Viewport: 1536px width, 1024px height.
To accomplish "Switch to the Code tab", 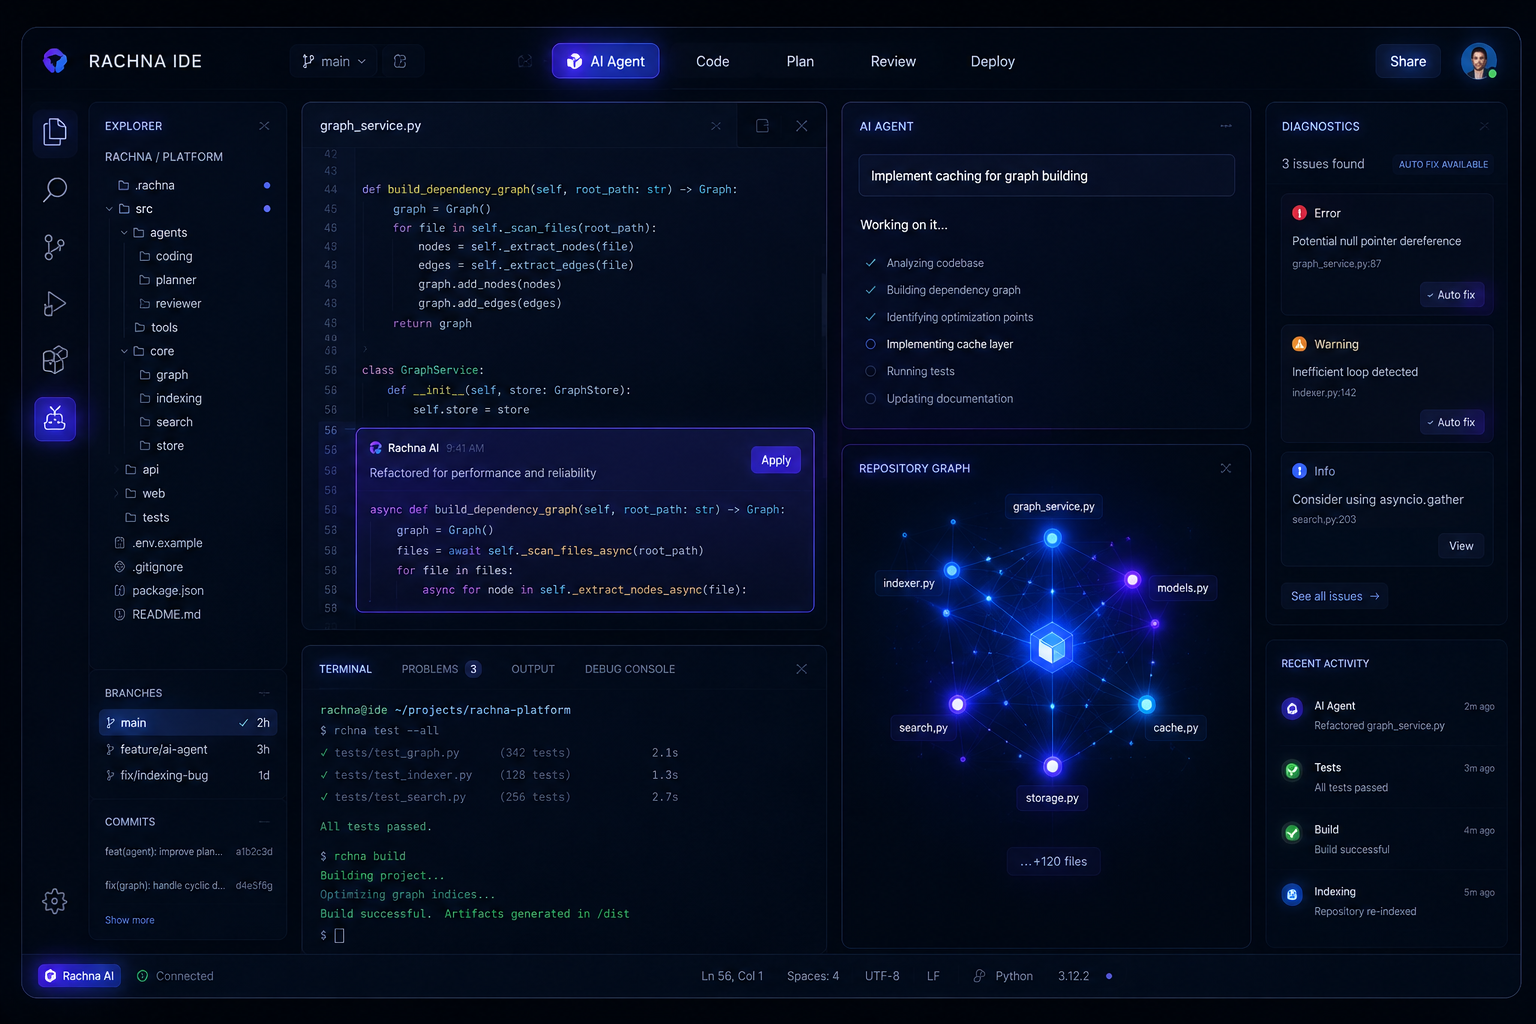I will (x=712, y=61).
